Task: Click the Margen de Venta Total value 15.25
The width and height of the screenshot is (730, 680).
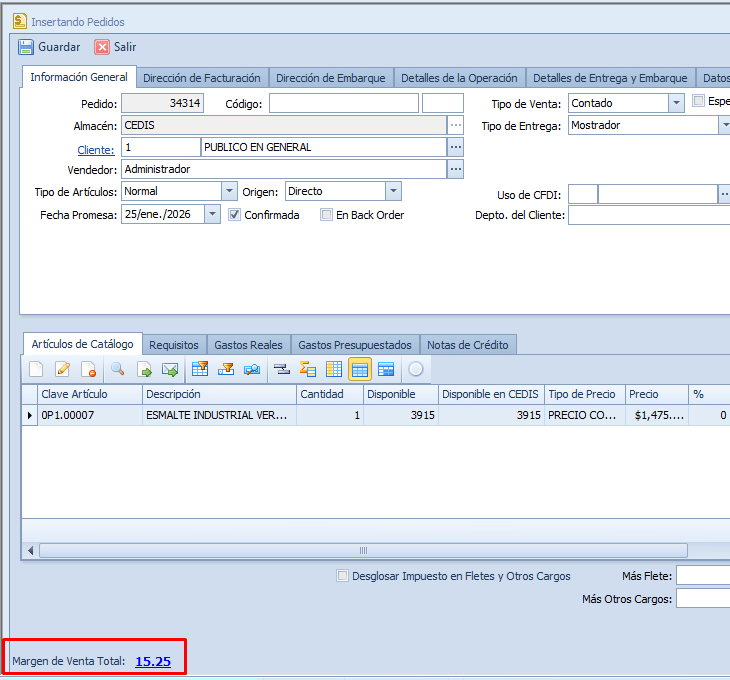Action: [153, 662]
